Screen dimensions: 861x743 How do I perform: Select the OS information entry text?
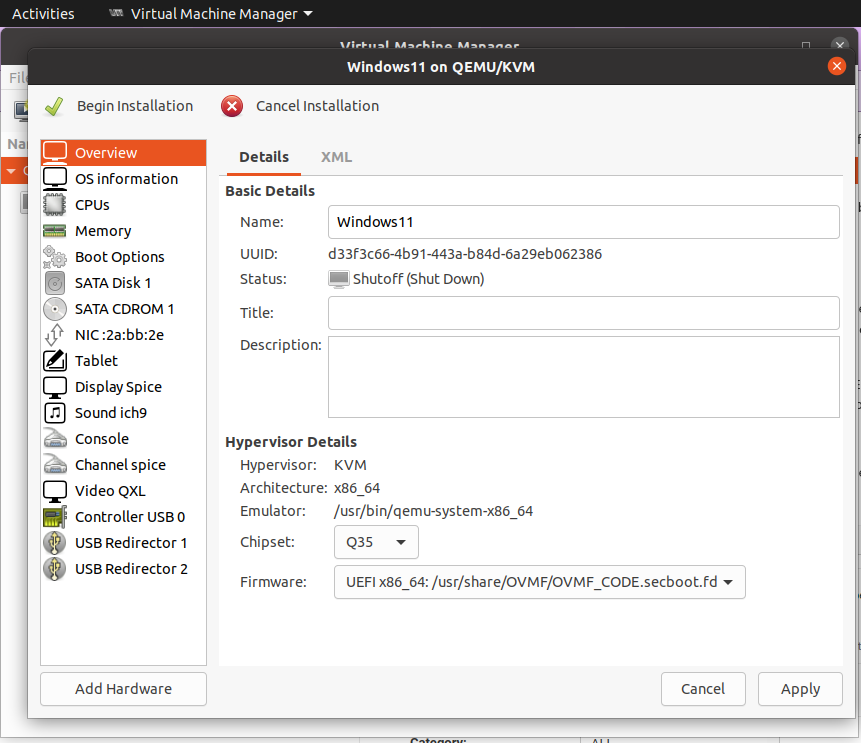[x=126, y=179]
